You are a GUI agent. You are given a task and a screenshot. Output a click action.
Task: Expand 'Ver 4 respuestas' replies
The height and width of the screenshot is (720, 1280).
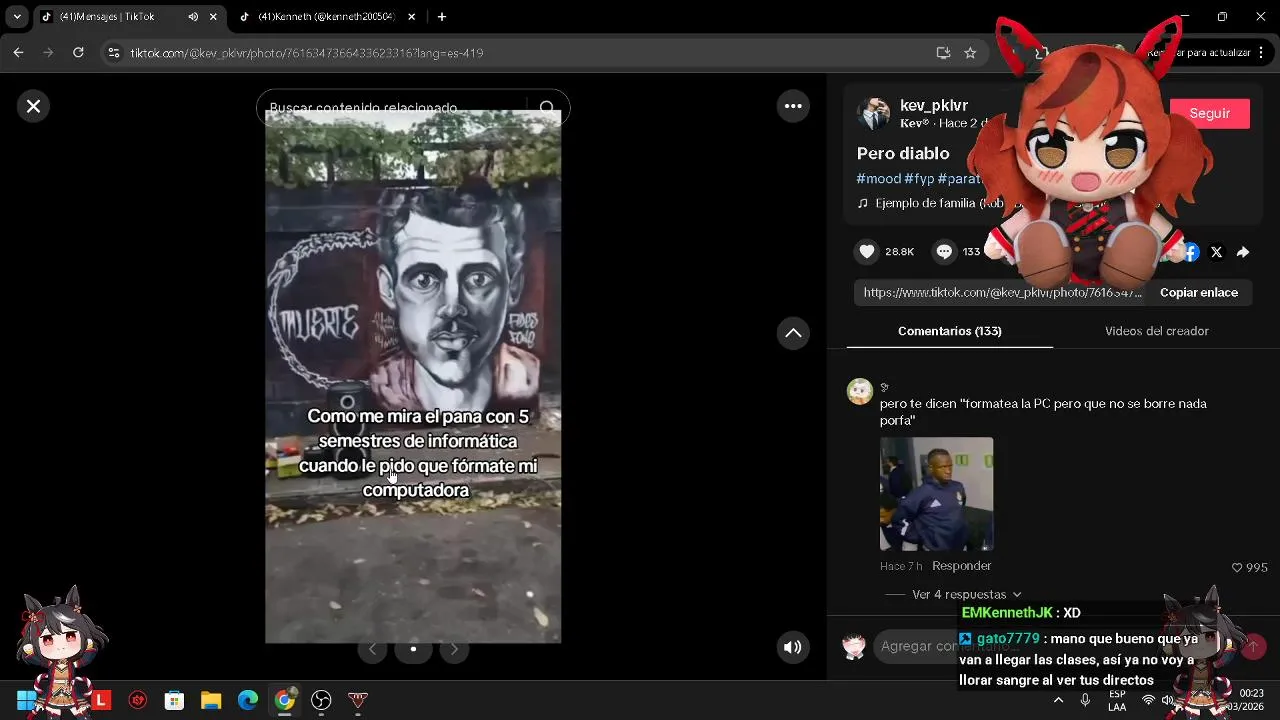tap(967, 594)
